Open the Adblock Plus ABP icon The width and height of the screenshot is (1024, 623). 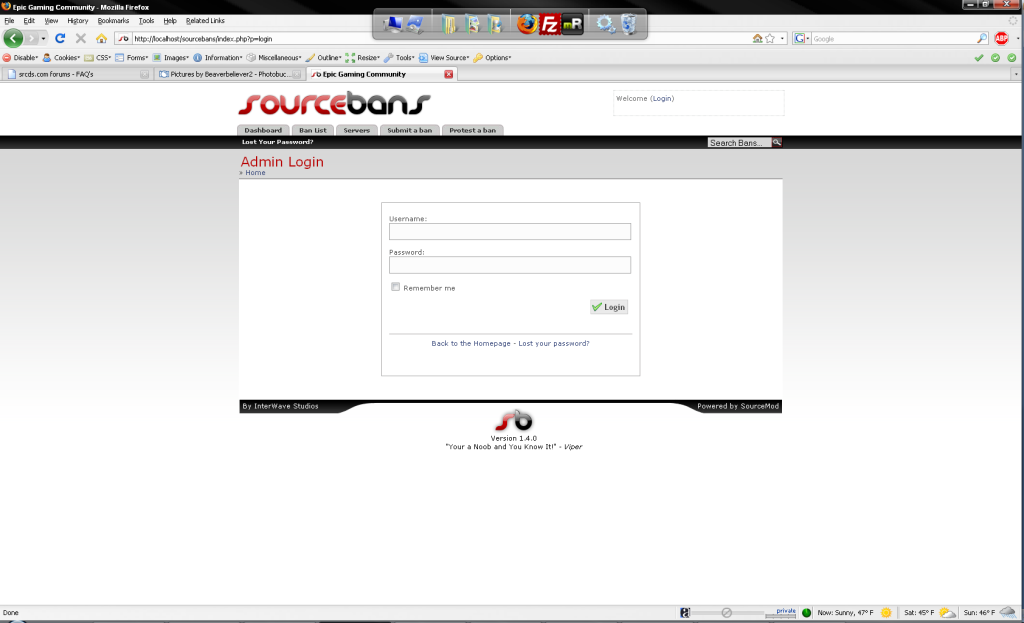pyautogui.click(x=1001, y=39)
